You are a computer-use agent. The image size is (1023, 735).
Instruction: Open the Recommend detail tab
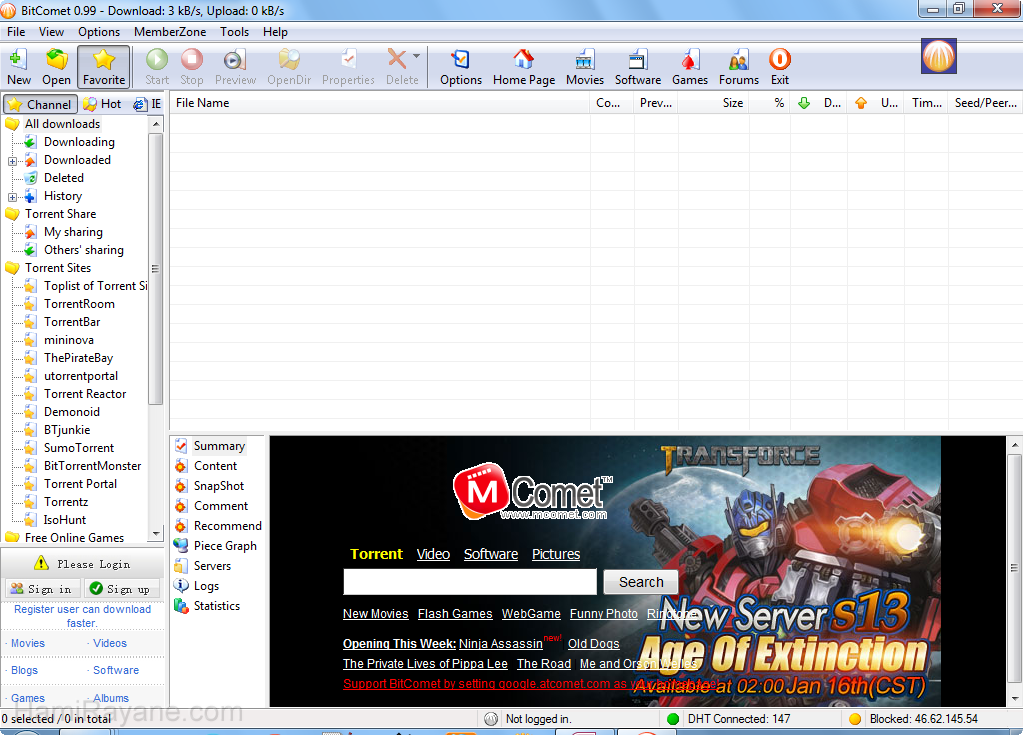[x=227, y=526]
